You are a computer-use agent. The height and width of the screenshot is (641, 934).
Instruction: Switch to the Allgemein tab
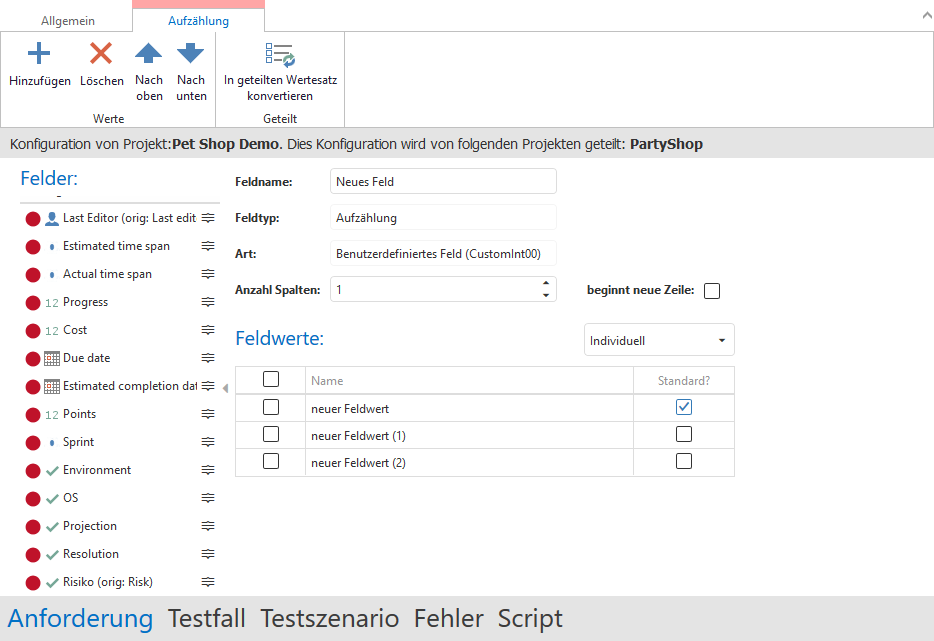(65, 20)
